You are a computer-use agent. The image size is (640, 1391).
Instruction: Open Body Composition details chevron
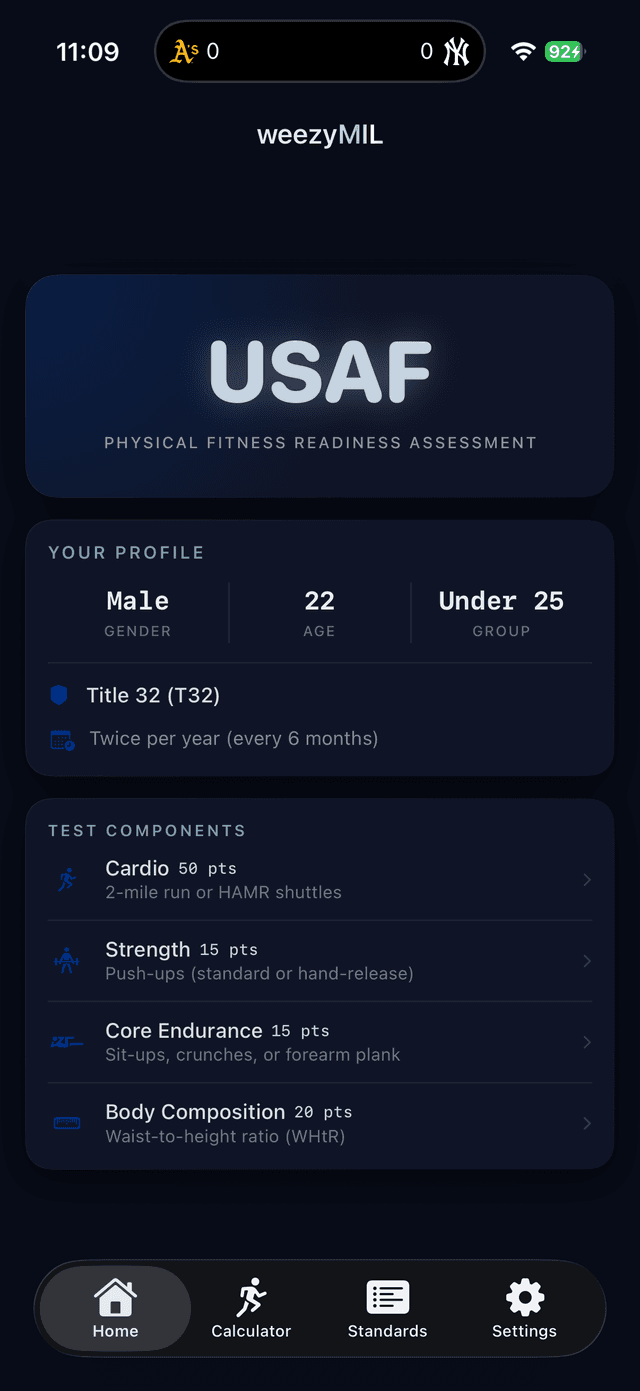[587, 1123]
